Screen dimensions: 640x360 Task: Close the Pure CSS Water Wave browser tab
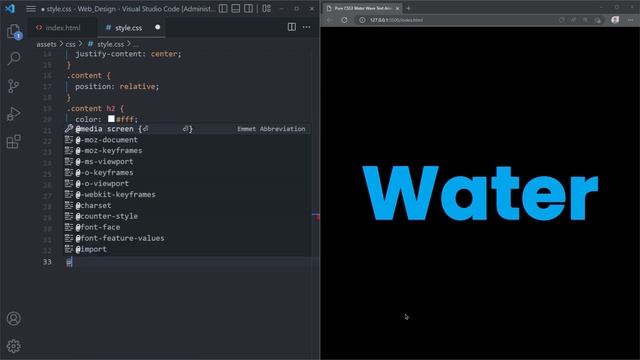398,8
